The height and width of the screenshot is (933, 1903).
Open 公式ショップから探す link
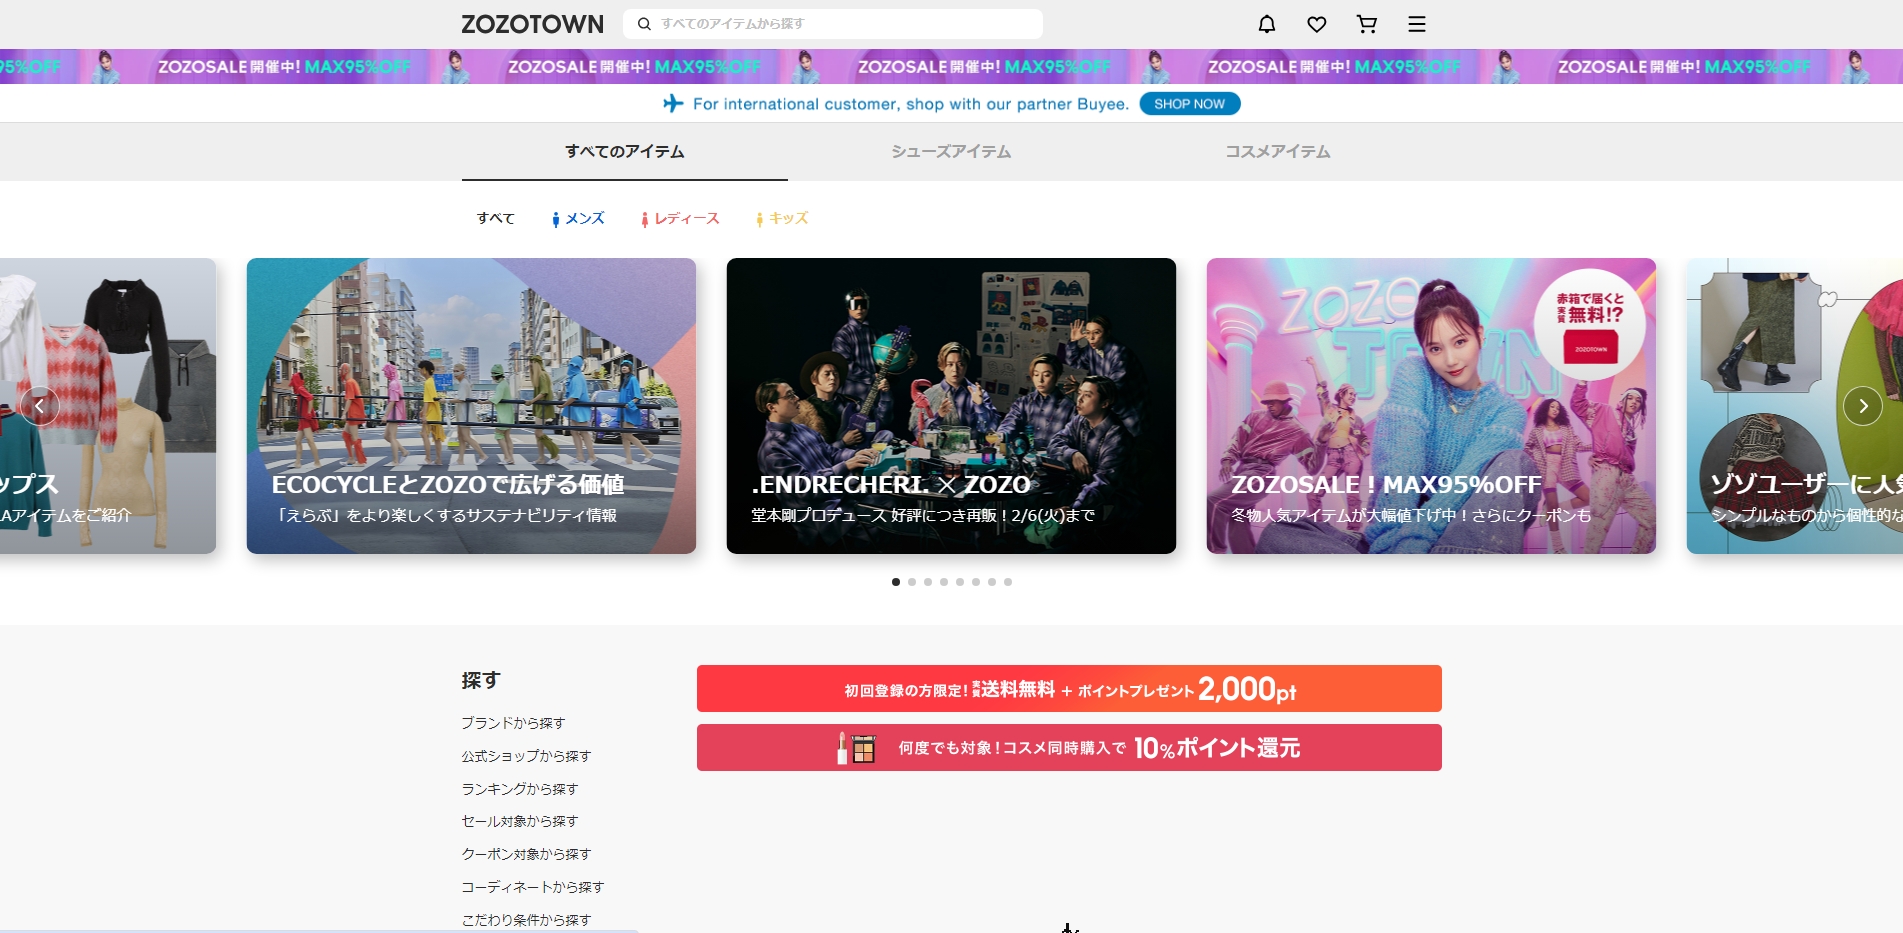[526, 756]
